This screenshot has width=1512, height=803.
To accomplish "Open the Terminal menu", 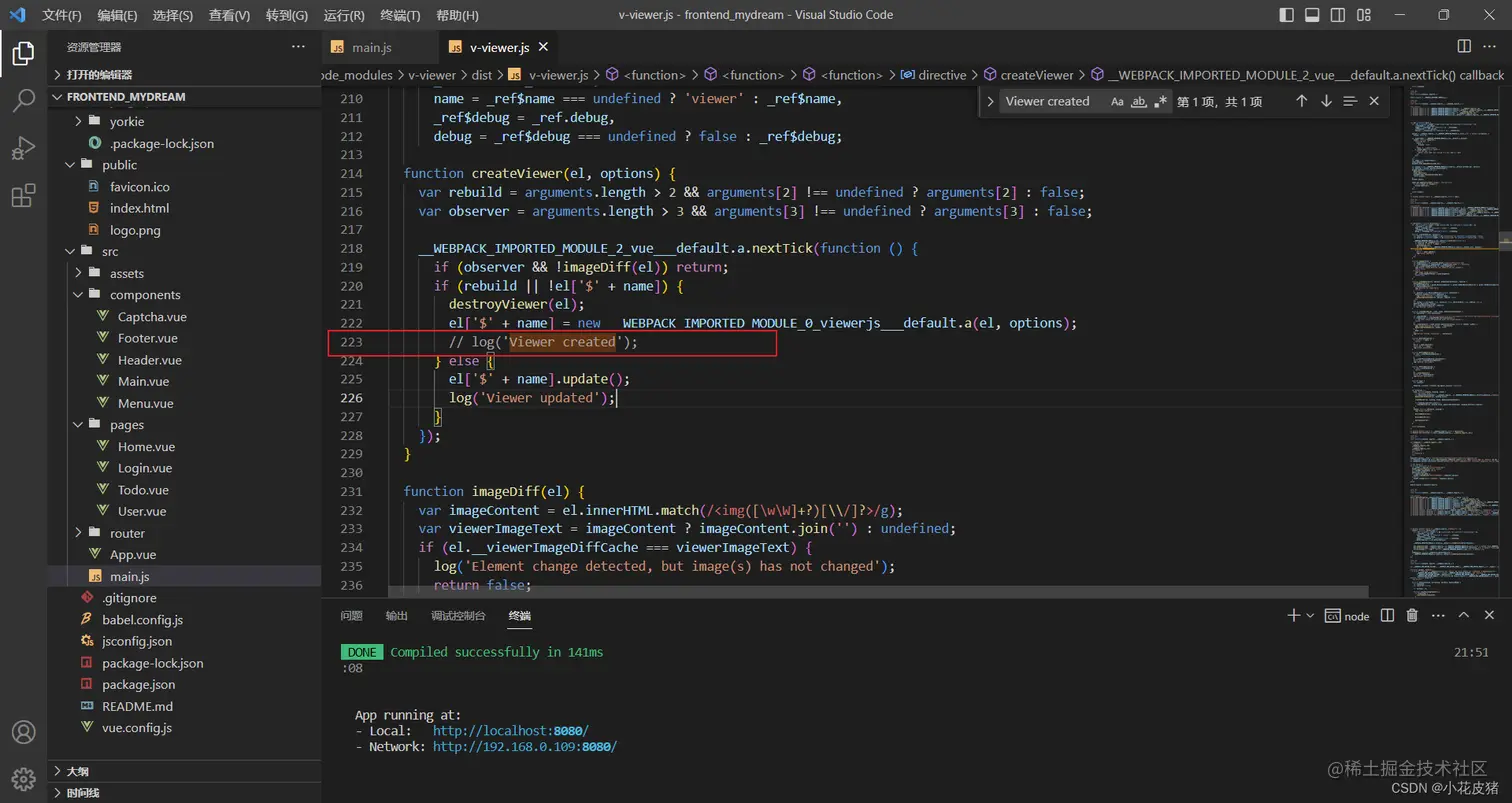I will [x=401, y=15].
